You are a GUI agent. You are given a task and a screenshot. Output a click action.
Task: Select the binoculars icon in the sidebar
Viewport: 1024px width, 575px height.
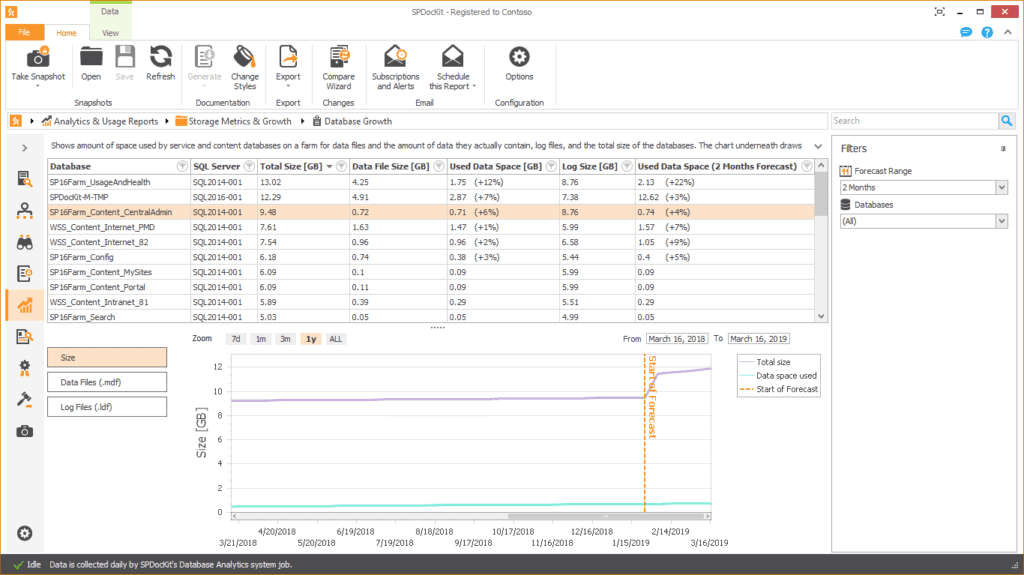(x=25, y=242)
